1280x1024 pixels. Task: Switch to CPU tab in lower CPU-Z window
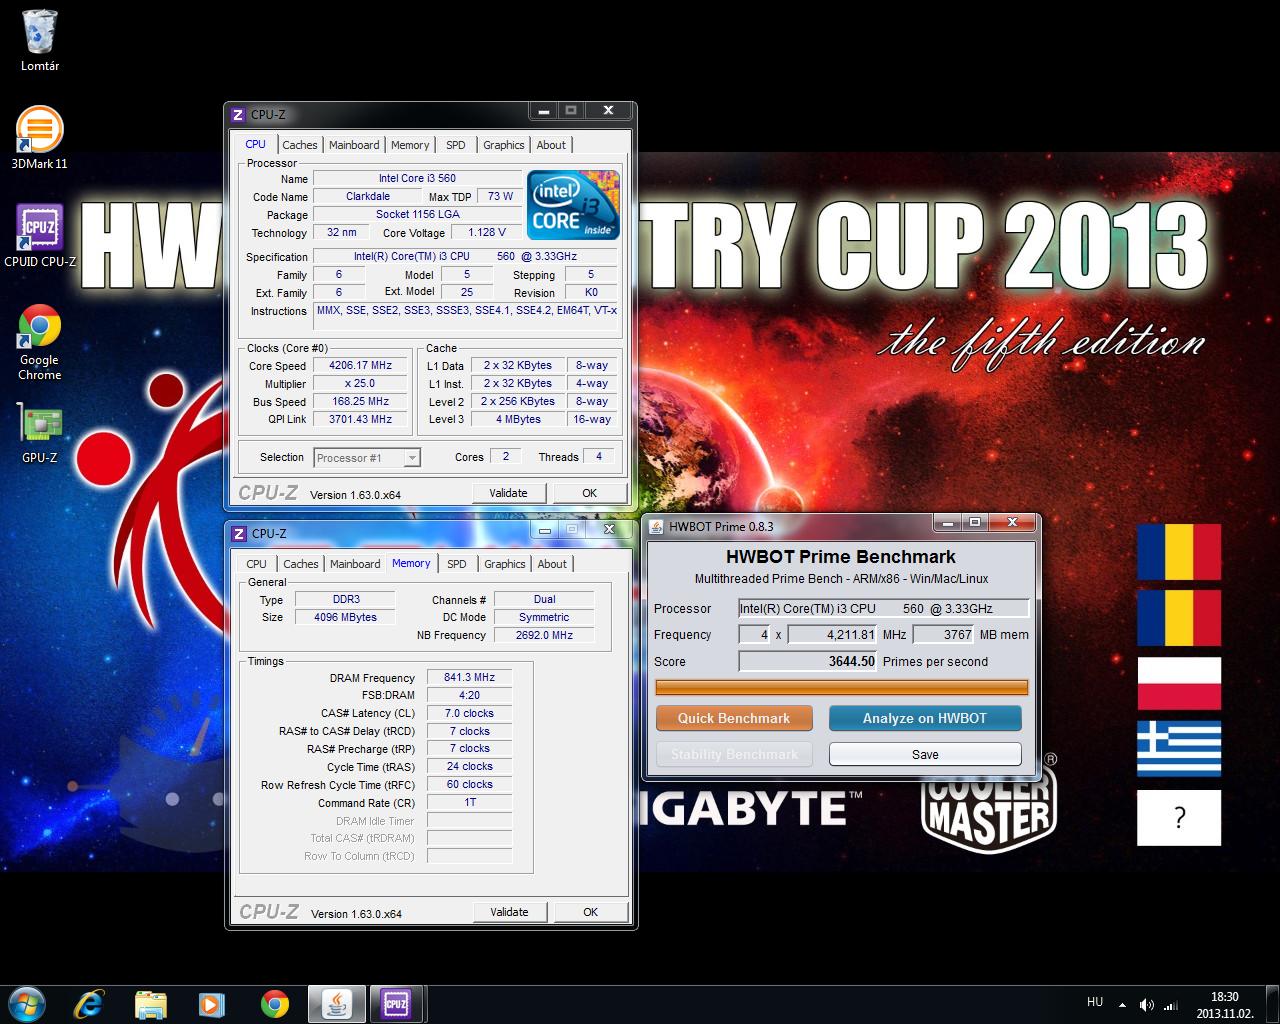pos(257,564)
